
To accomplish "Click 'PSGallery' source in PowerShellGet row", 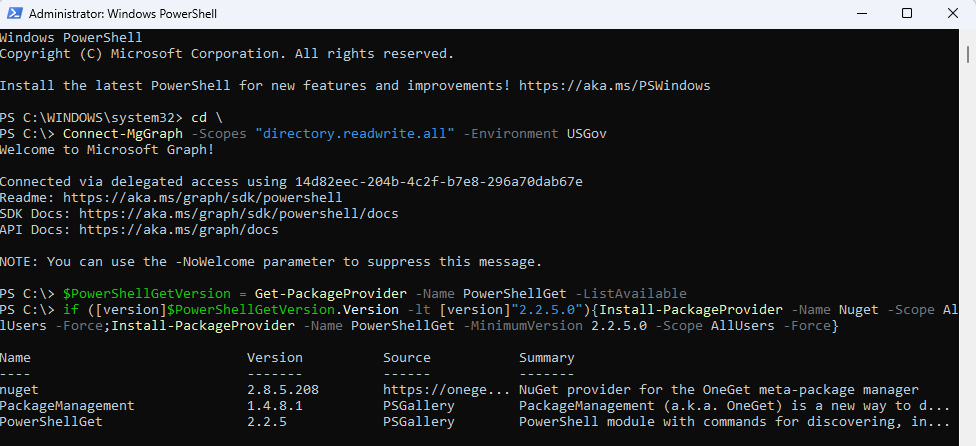I will (x=419, y=422).
